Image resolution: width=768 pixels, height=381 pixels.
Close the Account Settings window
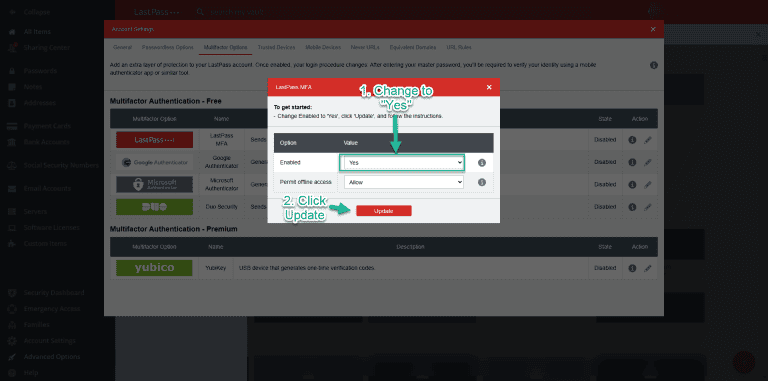pyautogui.click(x=653, y=29)
